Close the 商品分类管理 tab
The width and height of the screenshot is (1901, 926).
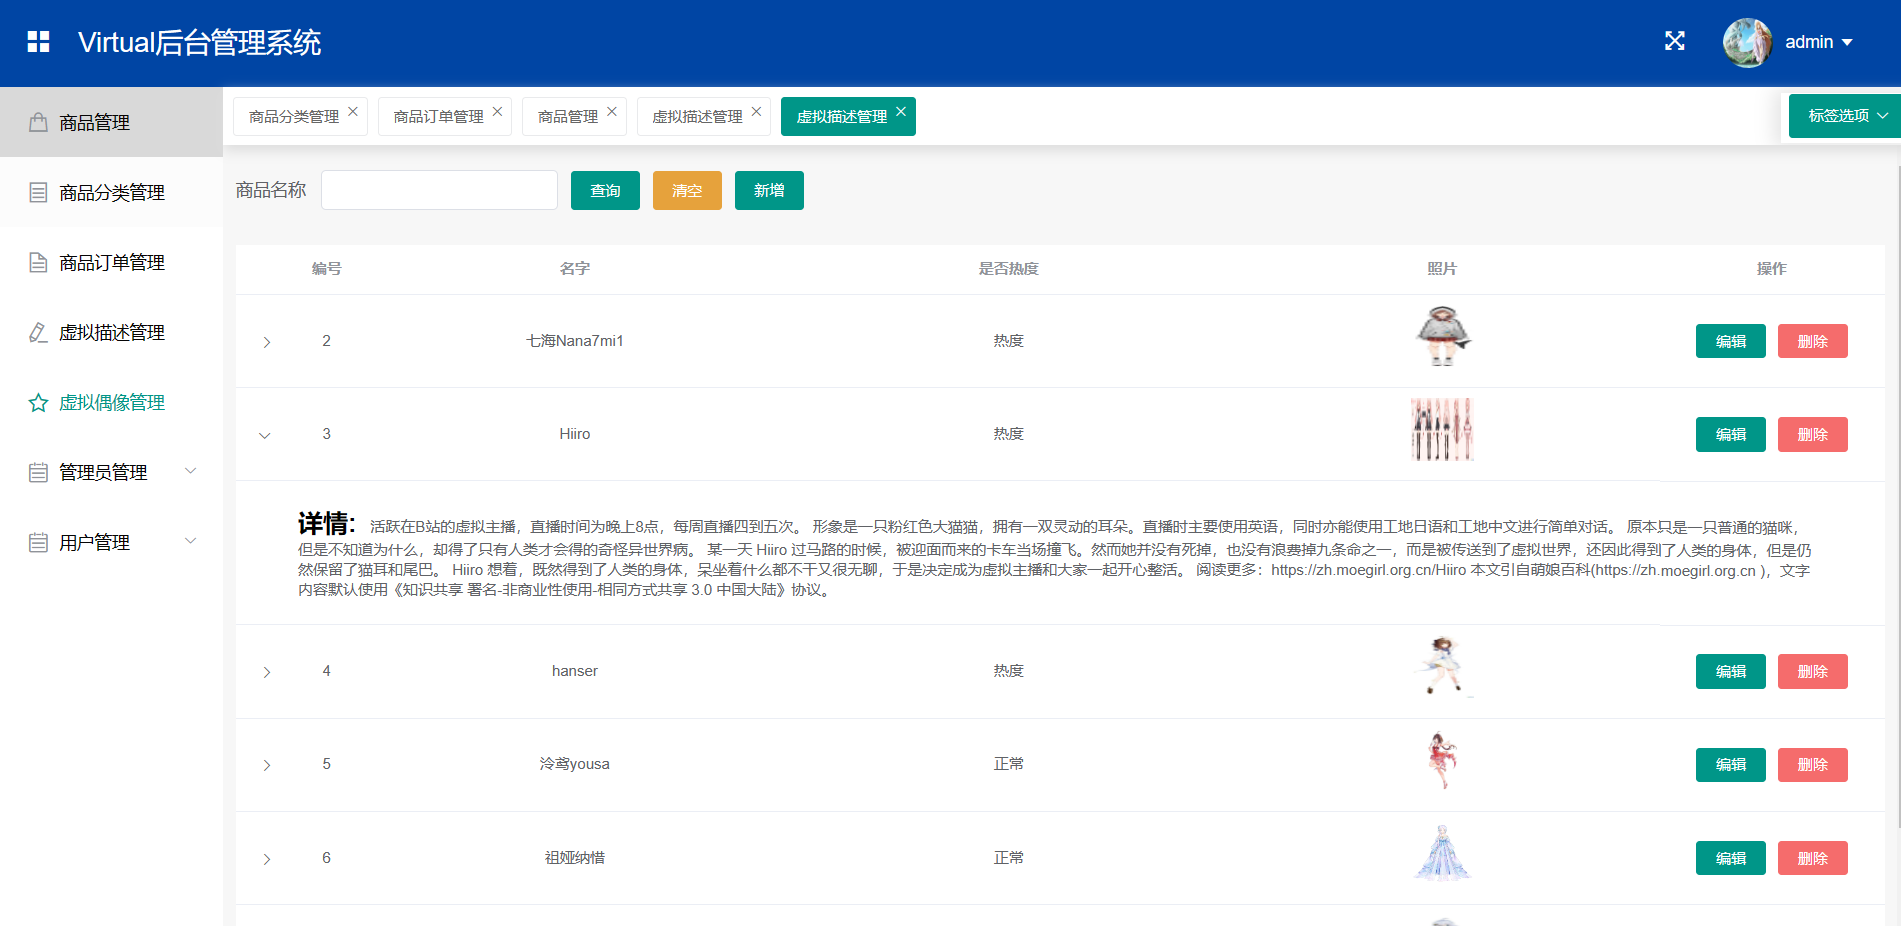click(x=353, y=112)
